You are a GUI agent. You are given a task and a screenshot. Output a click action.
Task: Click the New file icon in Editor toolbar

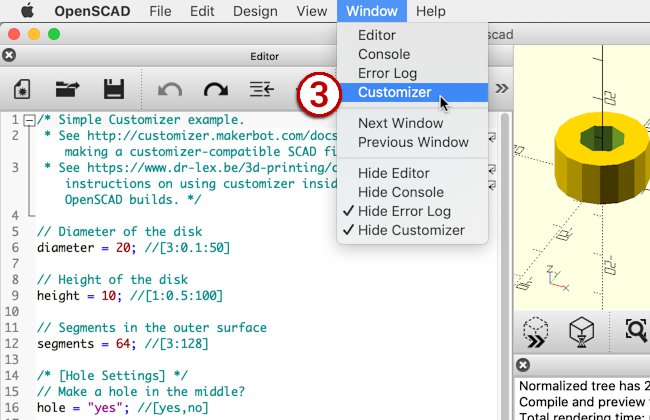(22, 89)
